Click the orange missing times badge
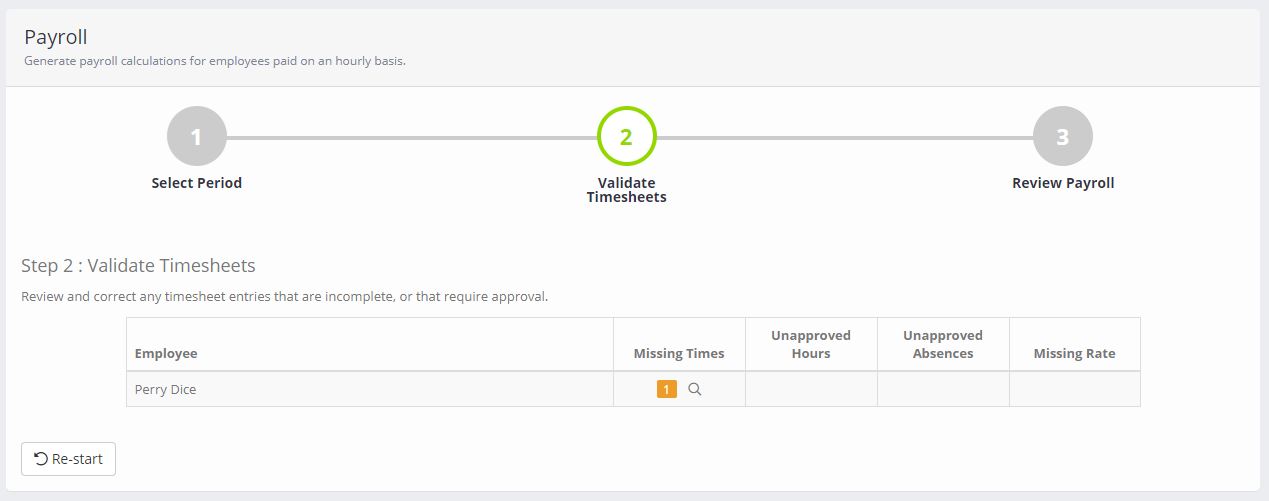The width and height of the screenshot is (1269, 501). (667, 390)
